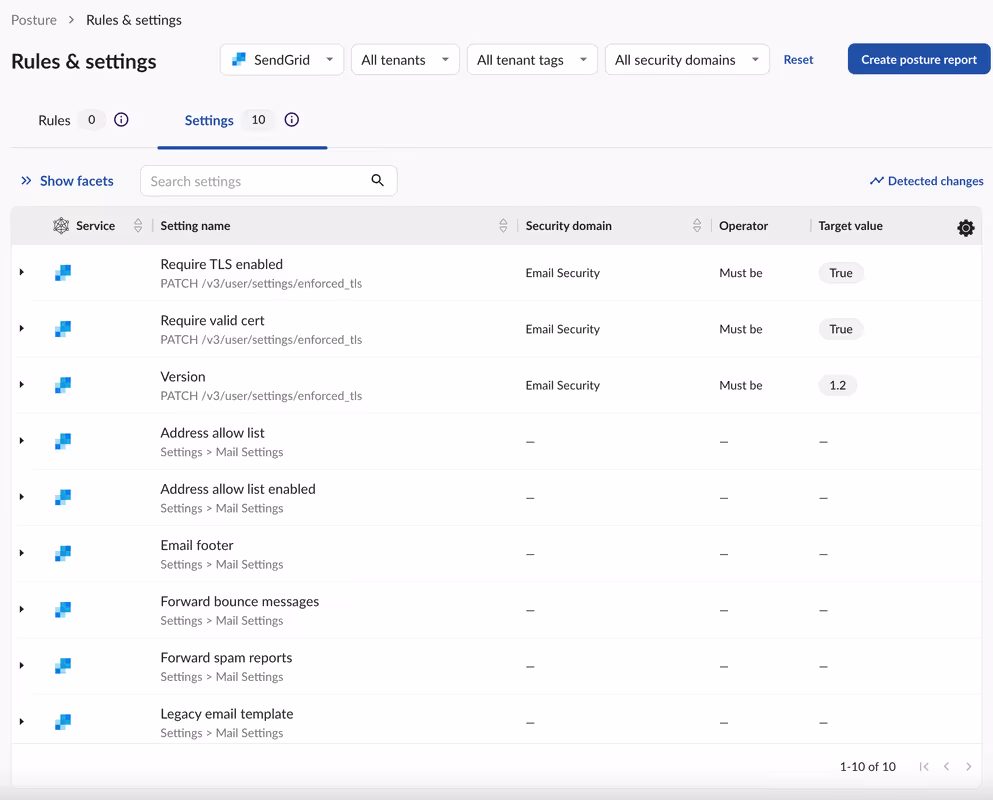Sort by the Security domain column arrows

click(x=697, y=225)
